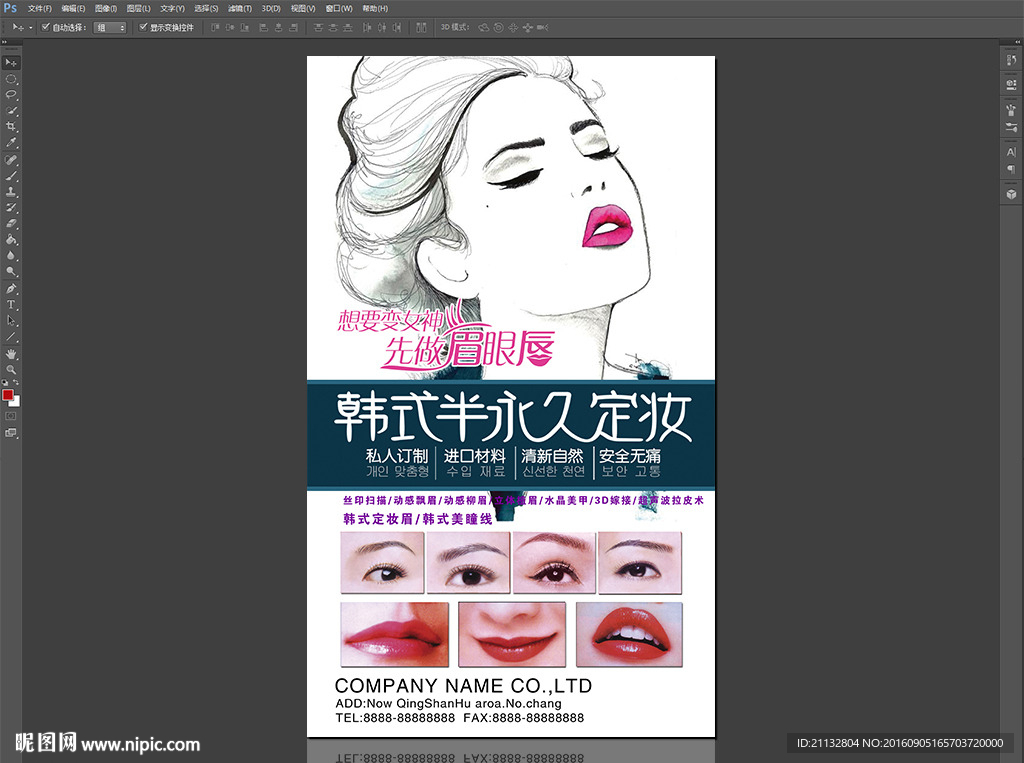Open the 3D(D) menu
The height and width of the screenshot is (763, 1024).
point(271,8)
